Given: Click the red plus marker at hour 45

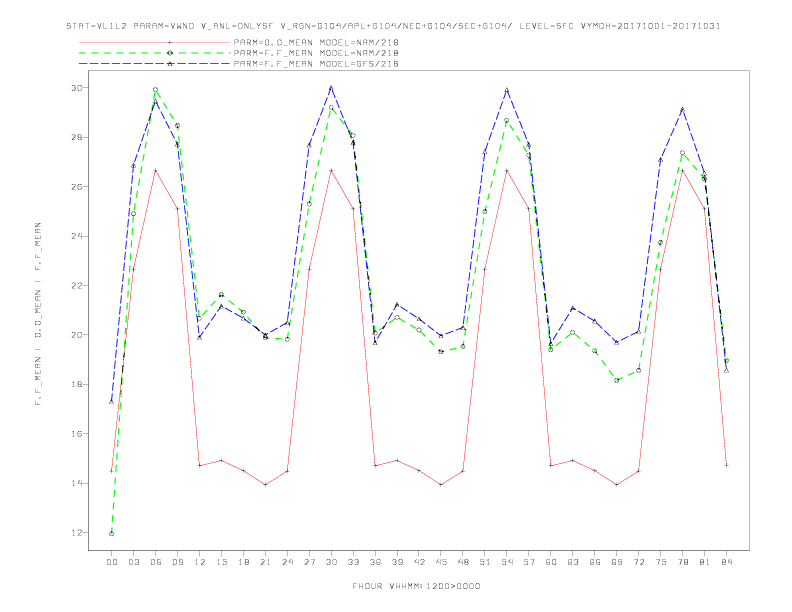Looking at the screenshot, I should [441, 485].
